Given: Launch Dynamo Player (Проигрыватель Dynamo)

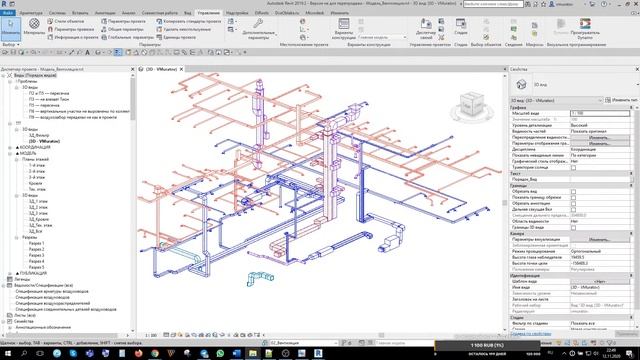Looking at the screenshot, I should point(585,29).
